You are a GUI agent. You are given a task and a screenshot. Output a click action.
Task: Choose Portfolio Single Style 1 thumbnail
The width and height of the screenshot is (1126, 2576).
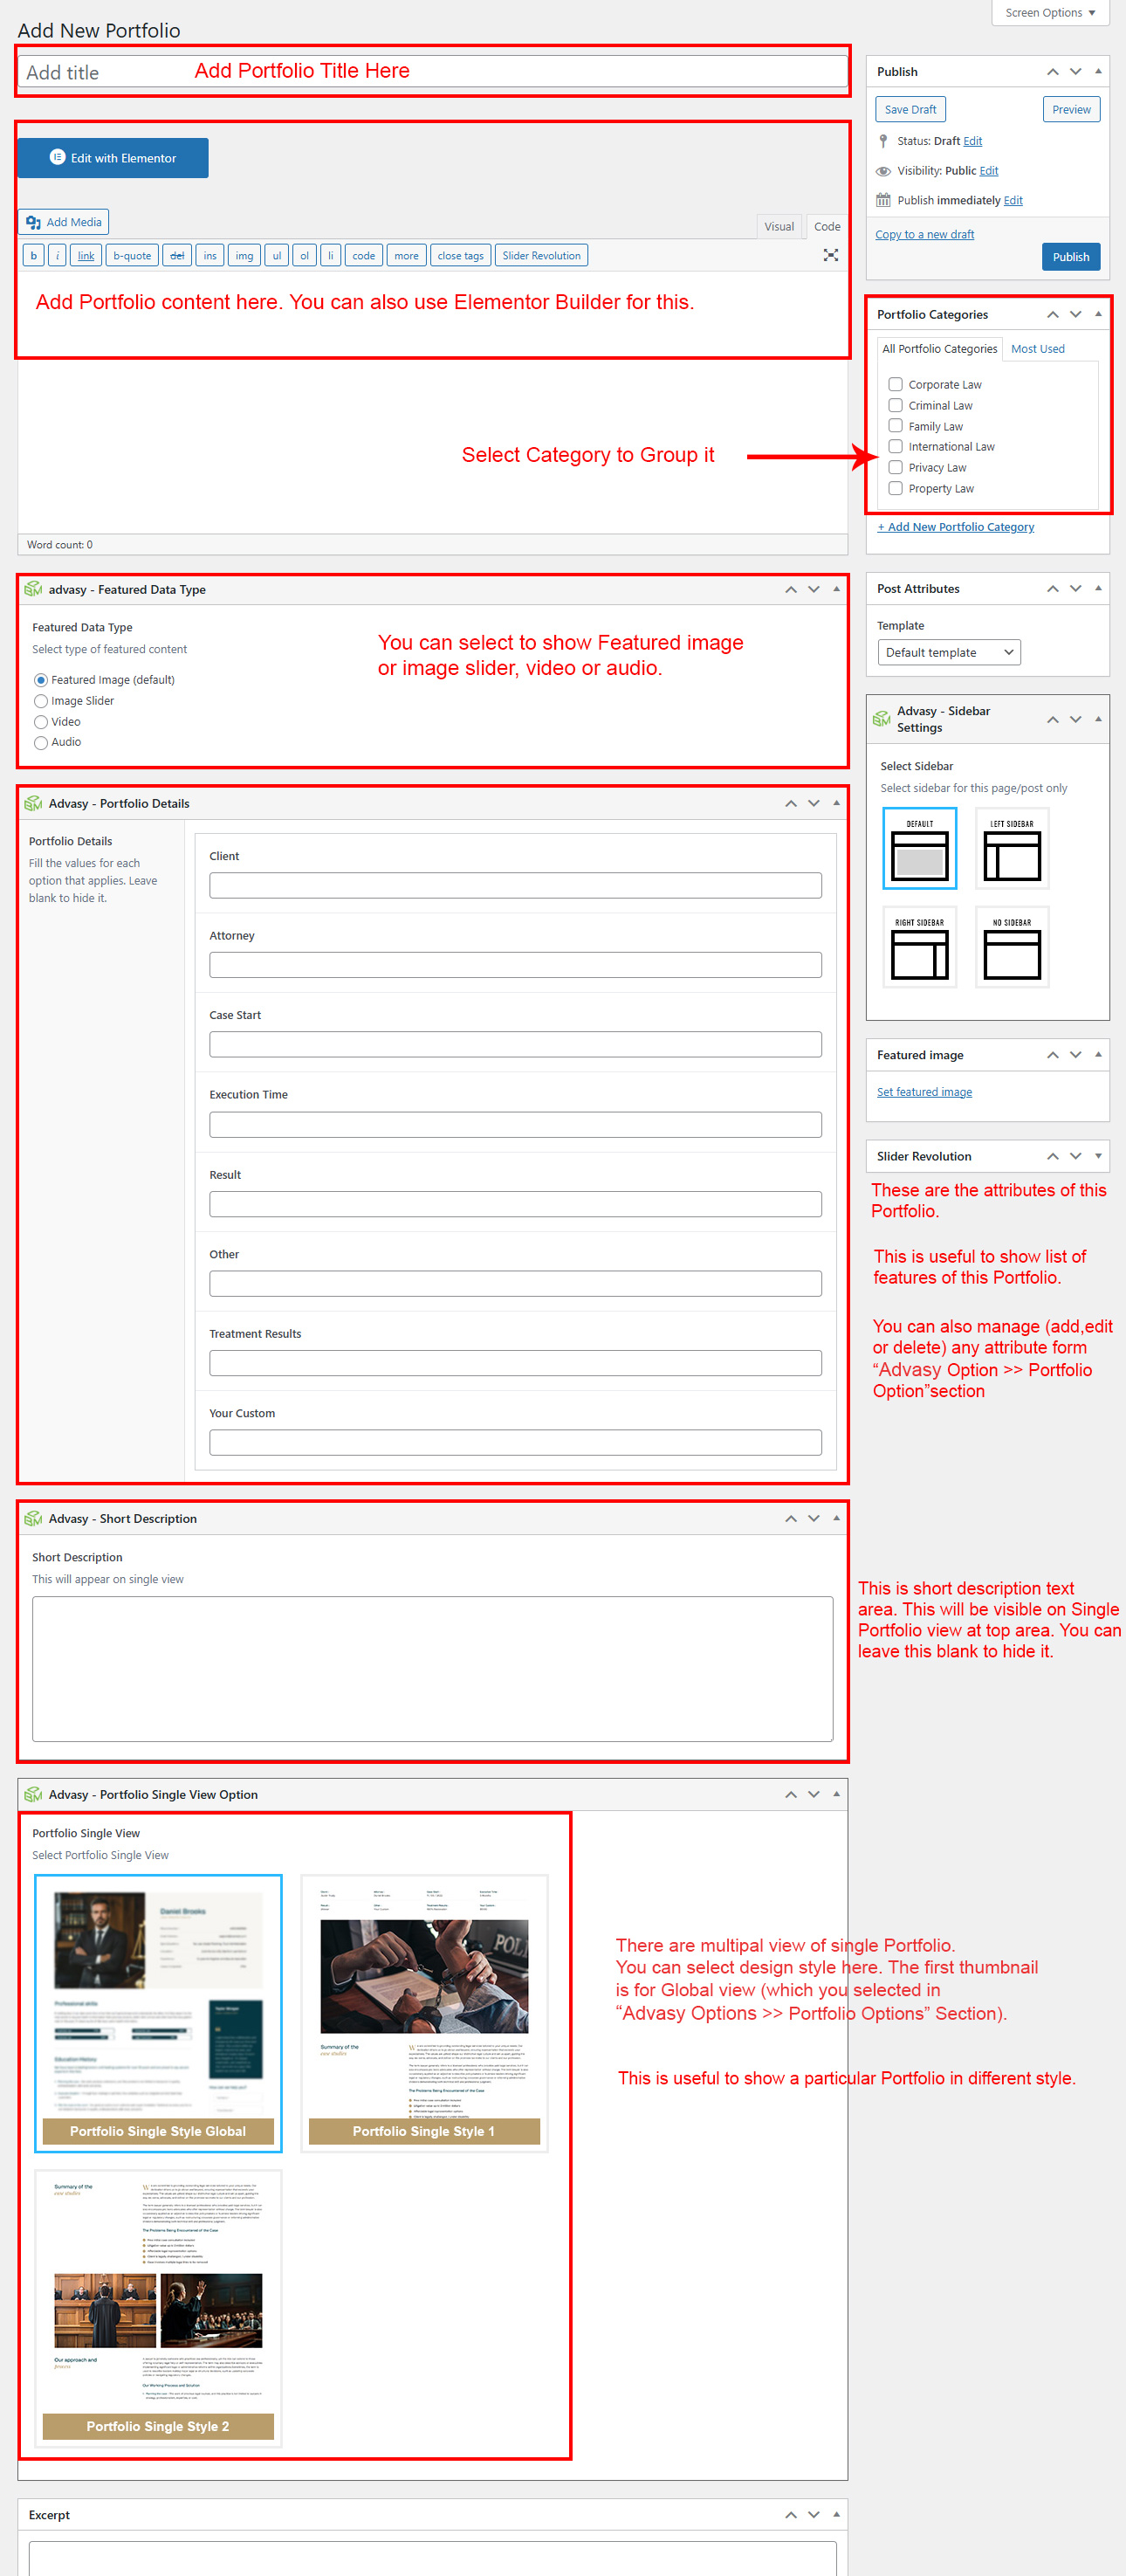424,2012
